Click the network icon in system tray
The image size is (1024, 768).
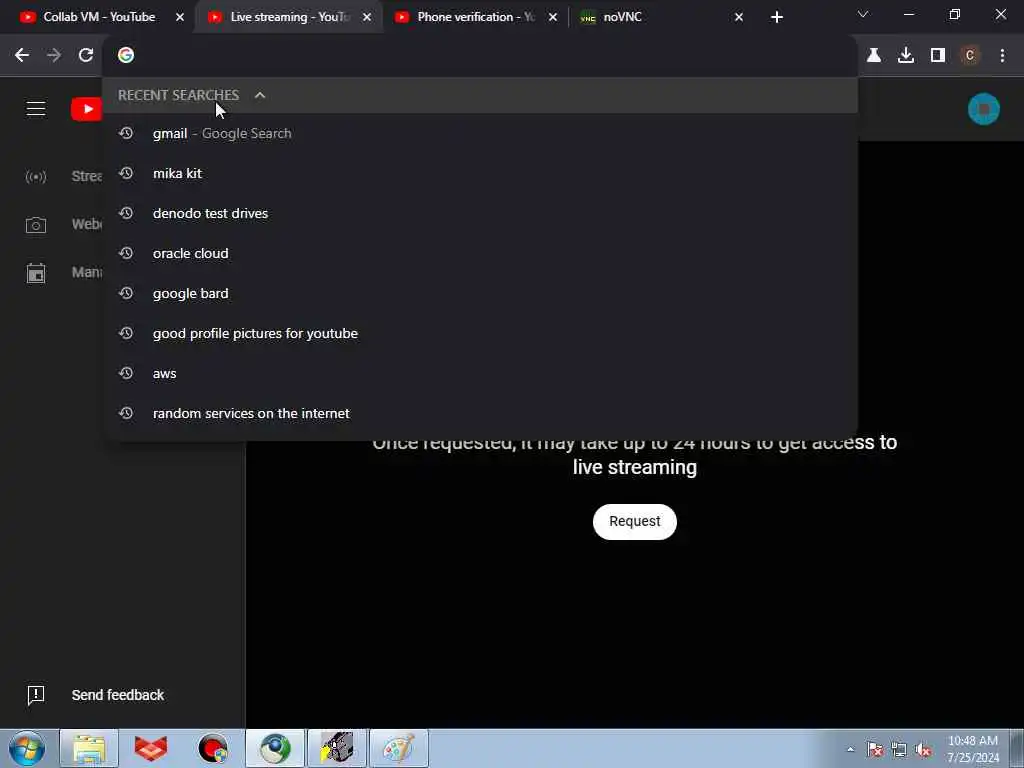click(x=899, y=750)
